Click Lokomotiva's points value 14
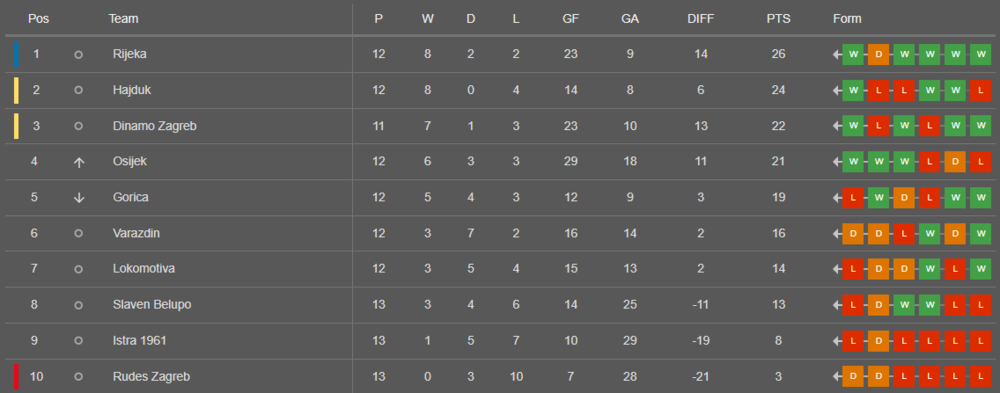The image size is (1000, 393). click(x=778, y=269)
